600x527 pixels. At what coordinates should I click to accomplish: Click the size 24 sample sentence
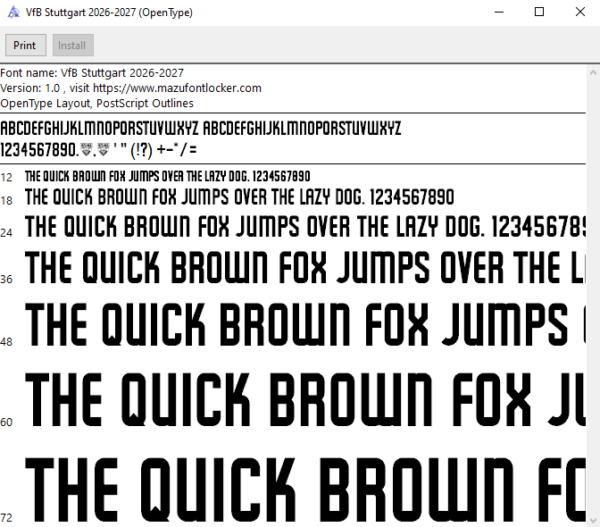tap(305, 226)
